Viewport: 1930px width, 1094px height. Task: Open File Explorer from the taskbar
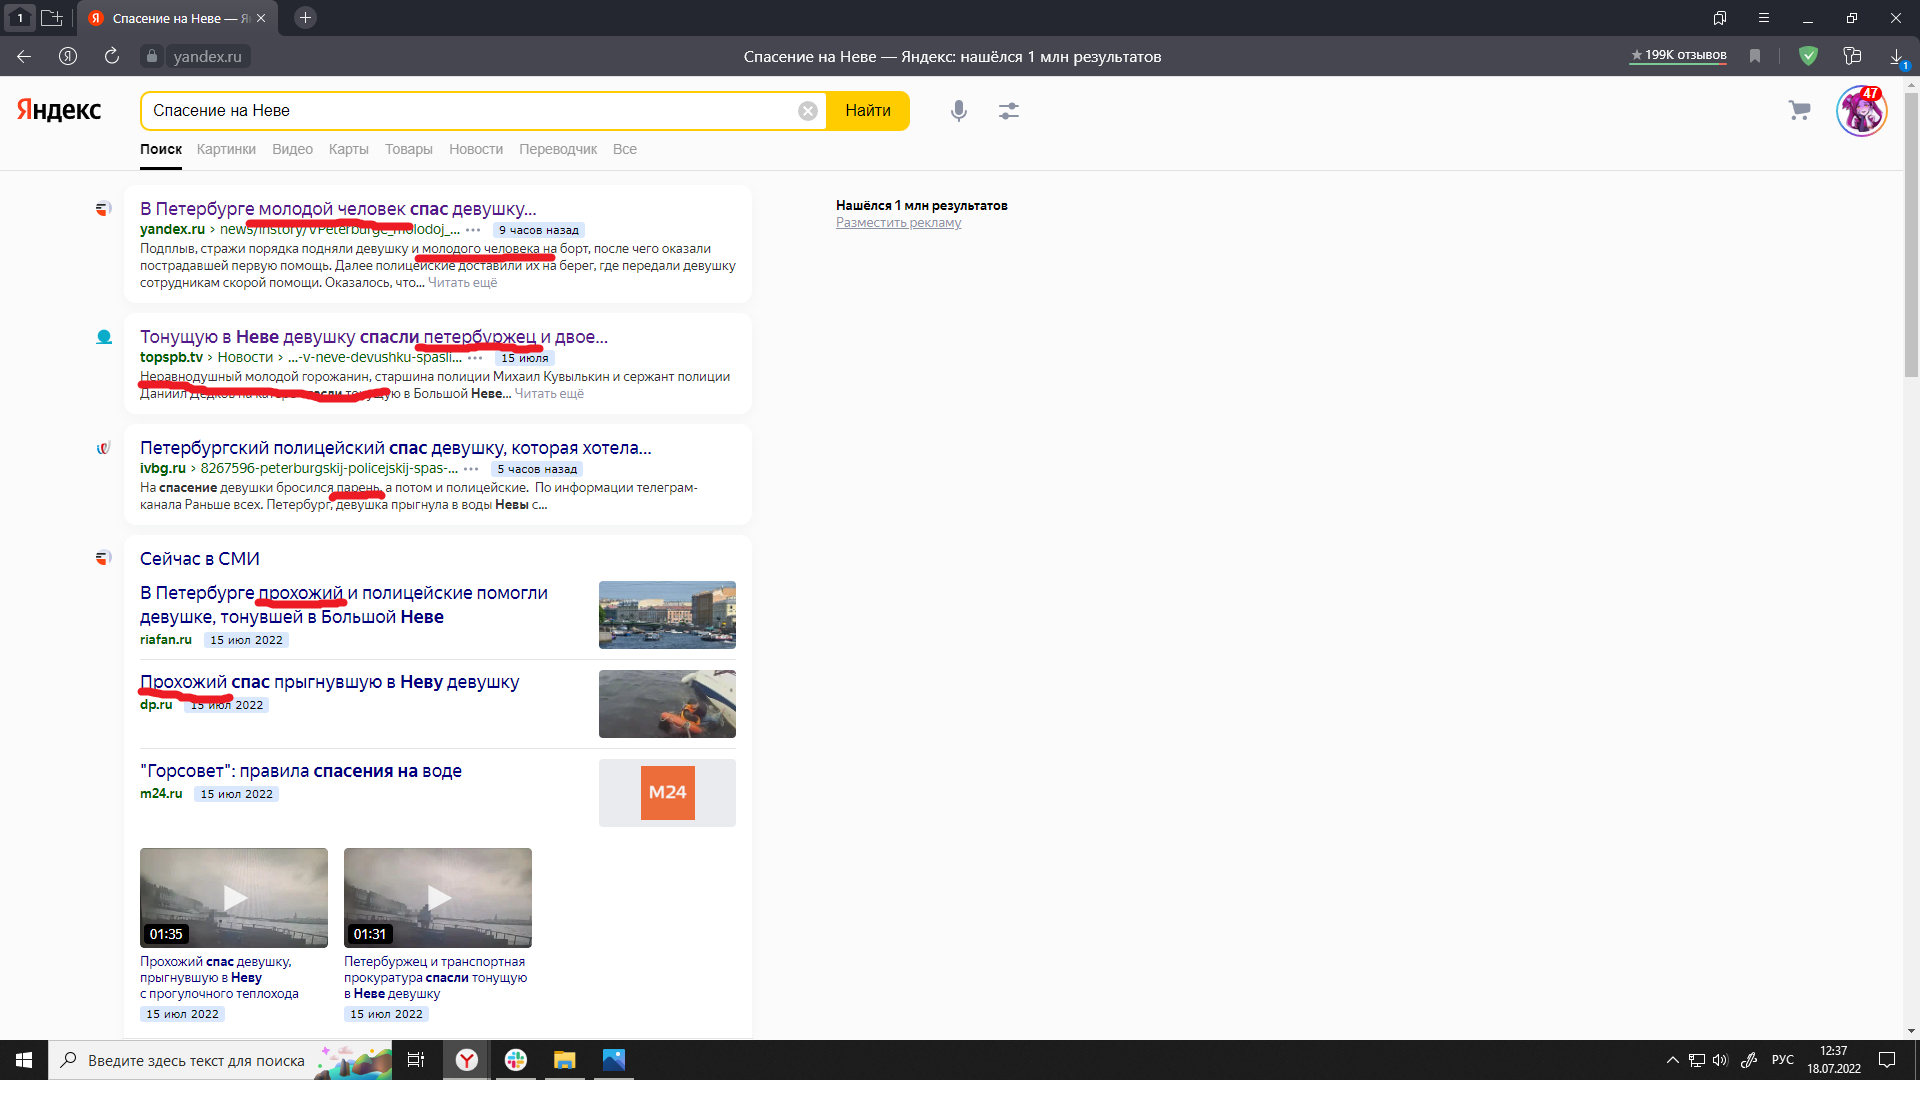tap(565, 1060)
